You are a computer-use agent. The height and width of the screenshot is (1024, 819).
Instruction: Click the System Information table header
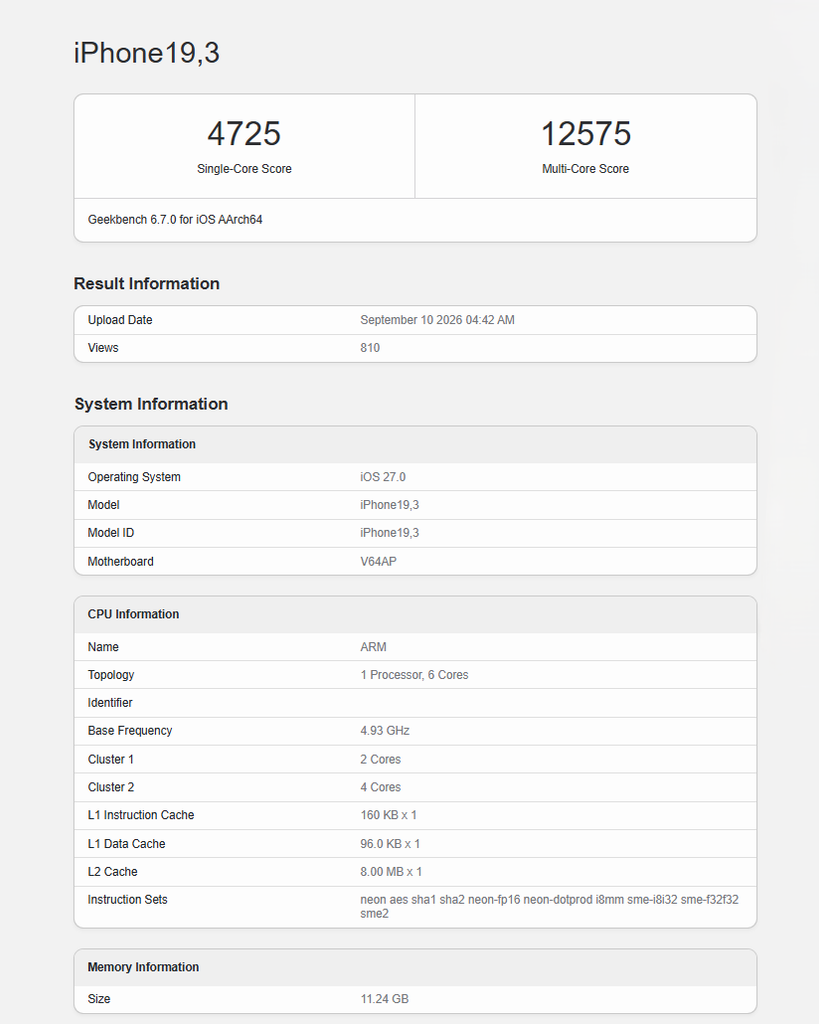[x=142, y=444]
